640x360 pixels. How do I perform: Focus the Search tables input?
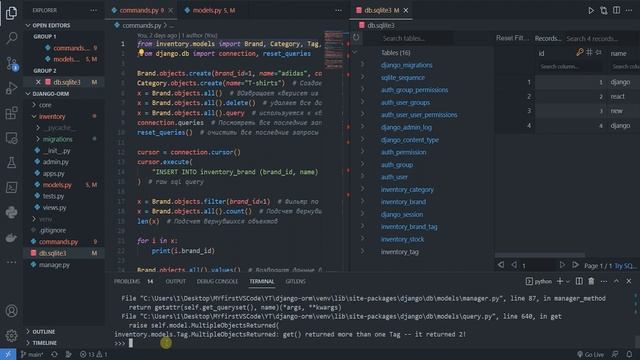point(416,38)
